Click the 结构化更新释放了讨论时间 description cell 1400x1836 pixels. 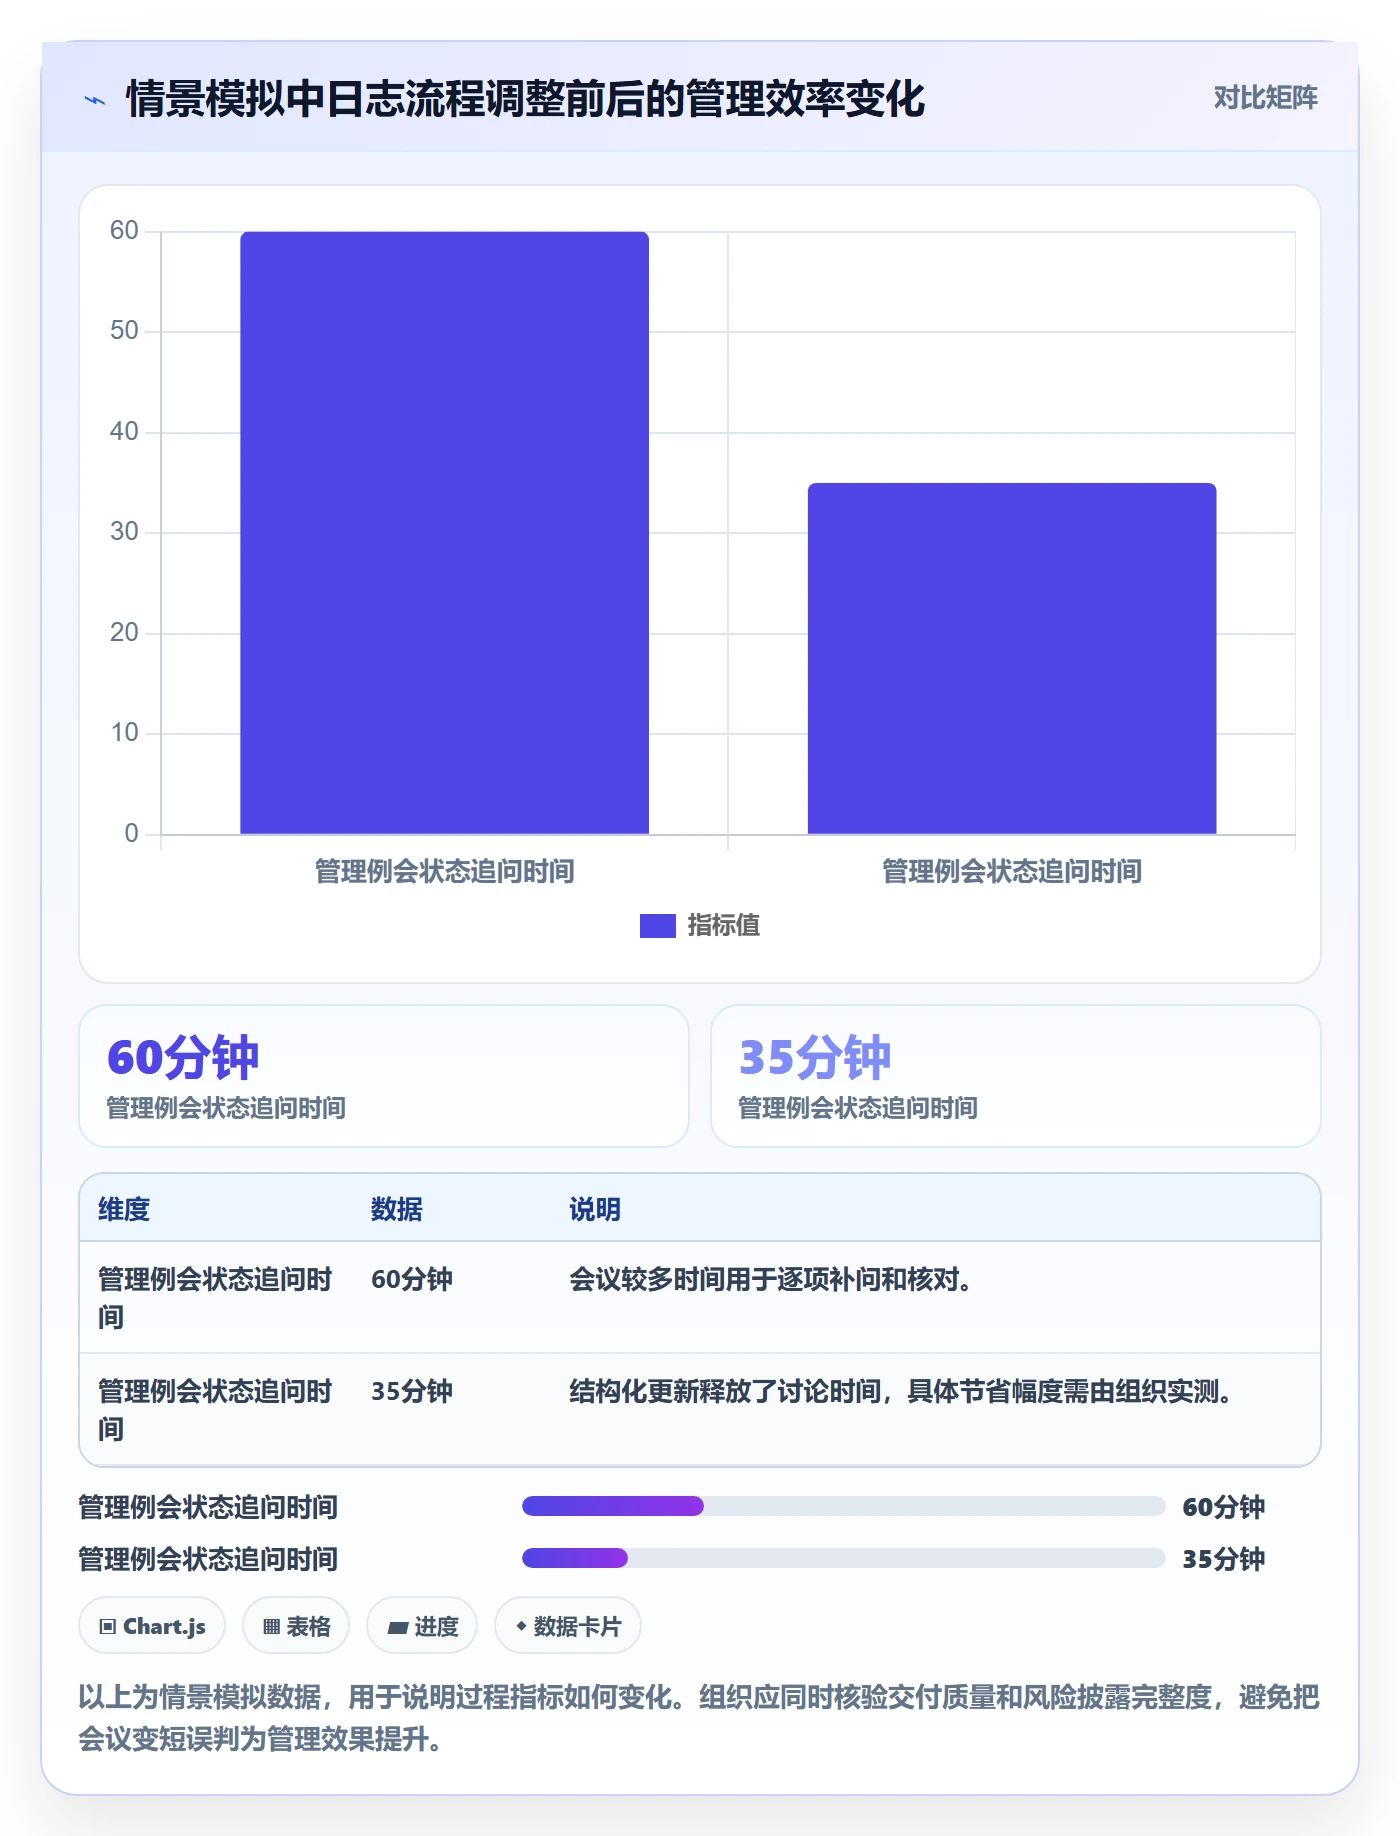pos(901,1391)
